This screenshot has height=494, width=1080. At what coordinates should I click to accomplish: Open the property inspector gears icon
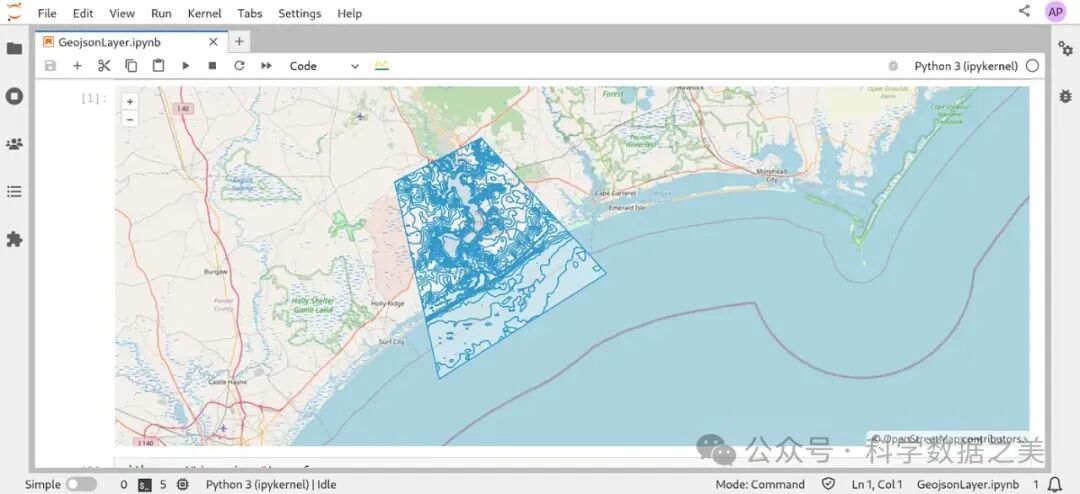pyautogui.click(x=1065, y=48)
